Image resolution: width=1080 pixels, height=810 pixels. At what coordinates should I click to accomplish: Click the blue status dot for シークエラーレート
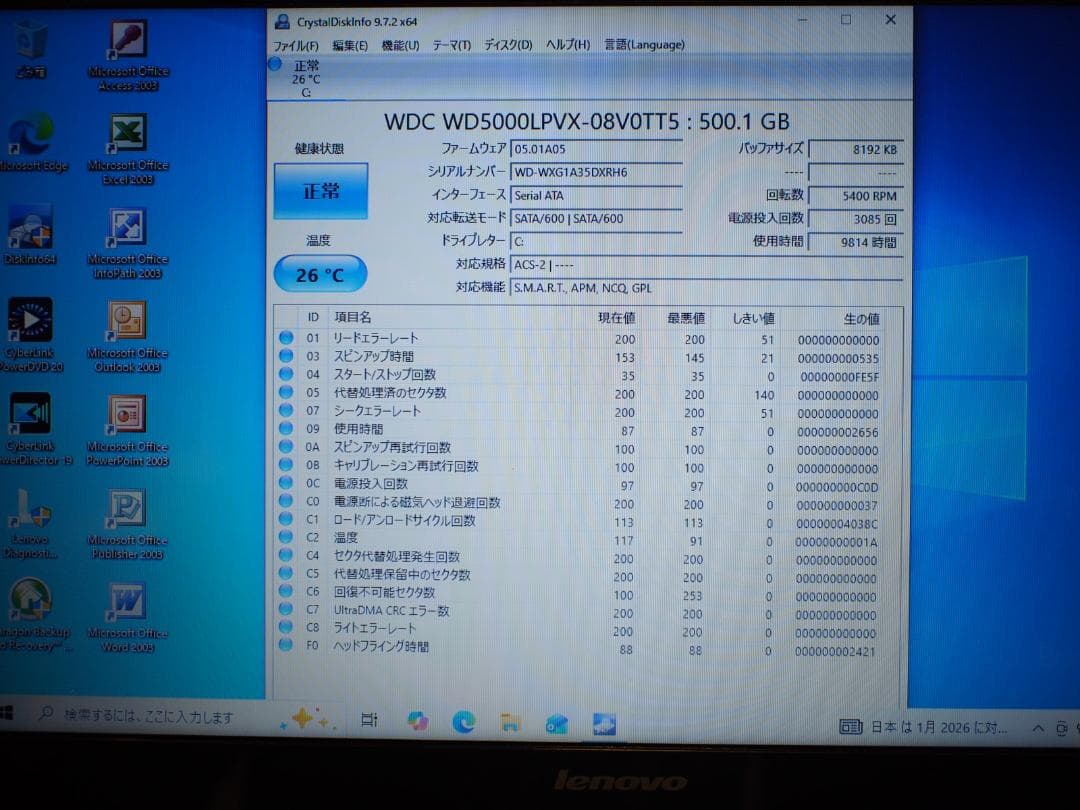(x=286, y=411)
